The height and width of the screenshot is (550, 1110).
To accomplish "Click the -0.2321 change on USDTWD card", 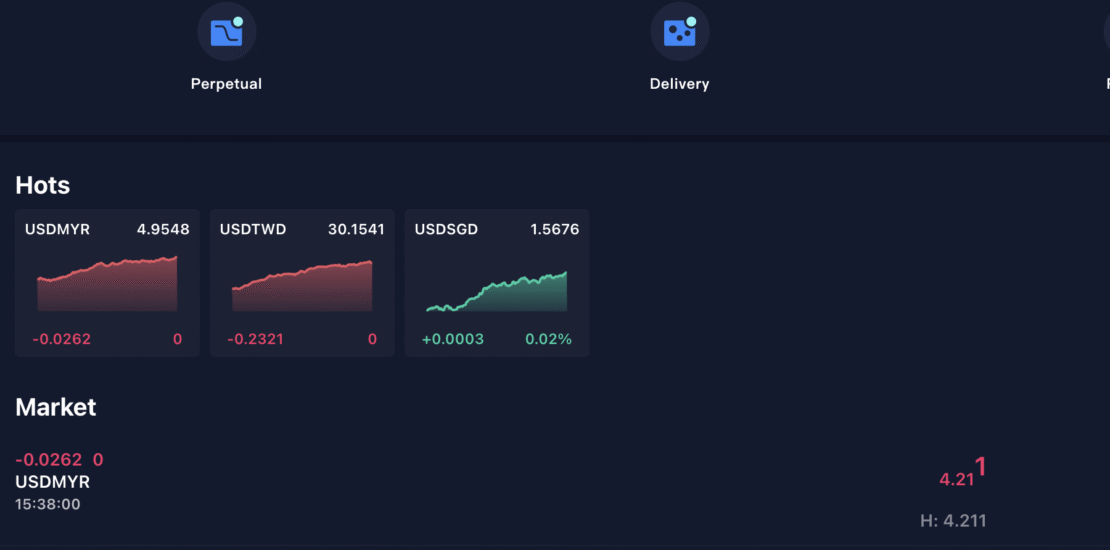I will [255, 339].
